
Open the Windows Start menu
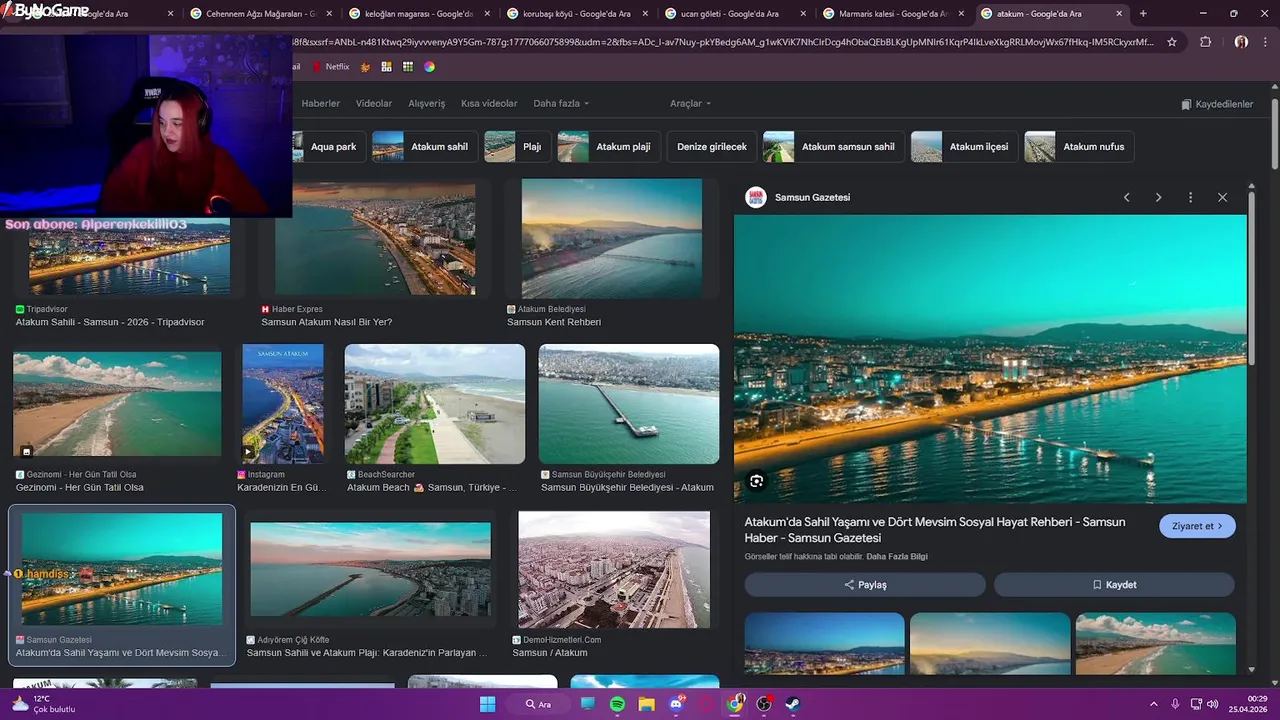tap(487, 704)
